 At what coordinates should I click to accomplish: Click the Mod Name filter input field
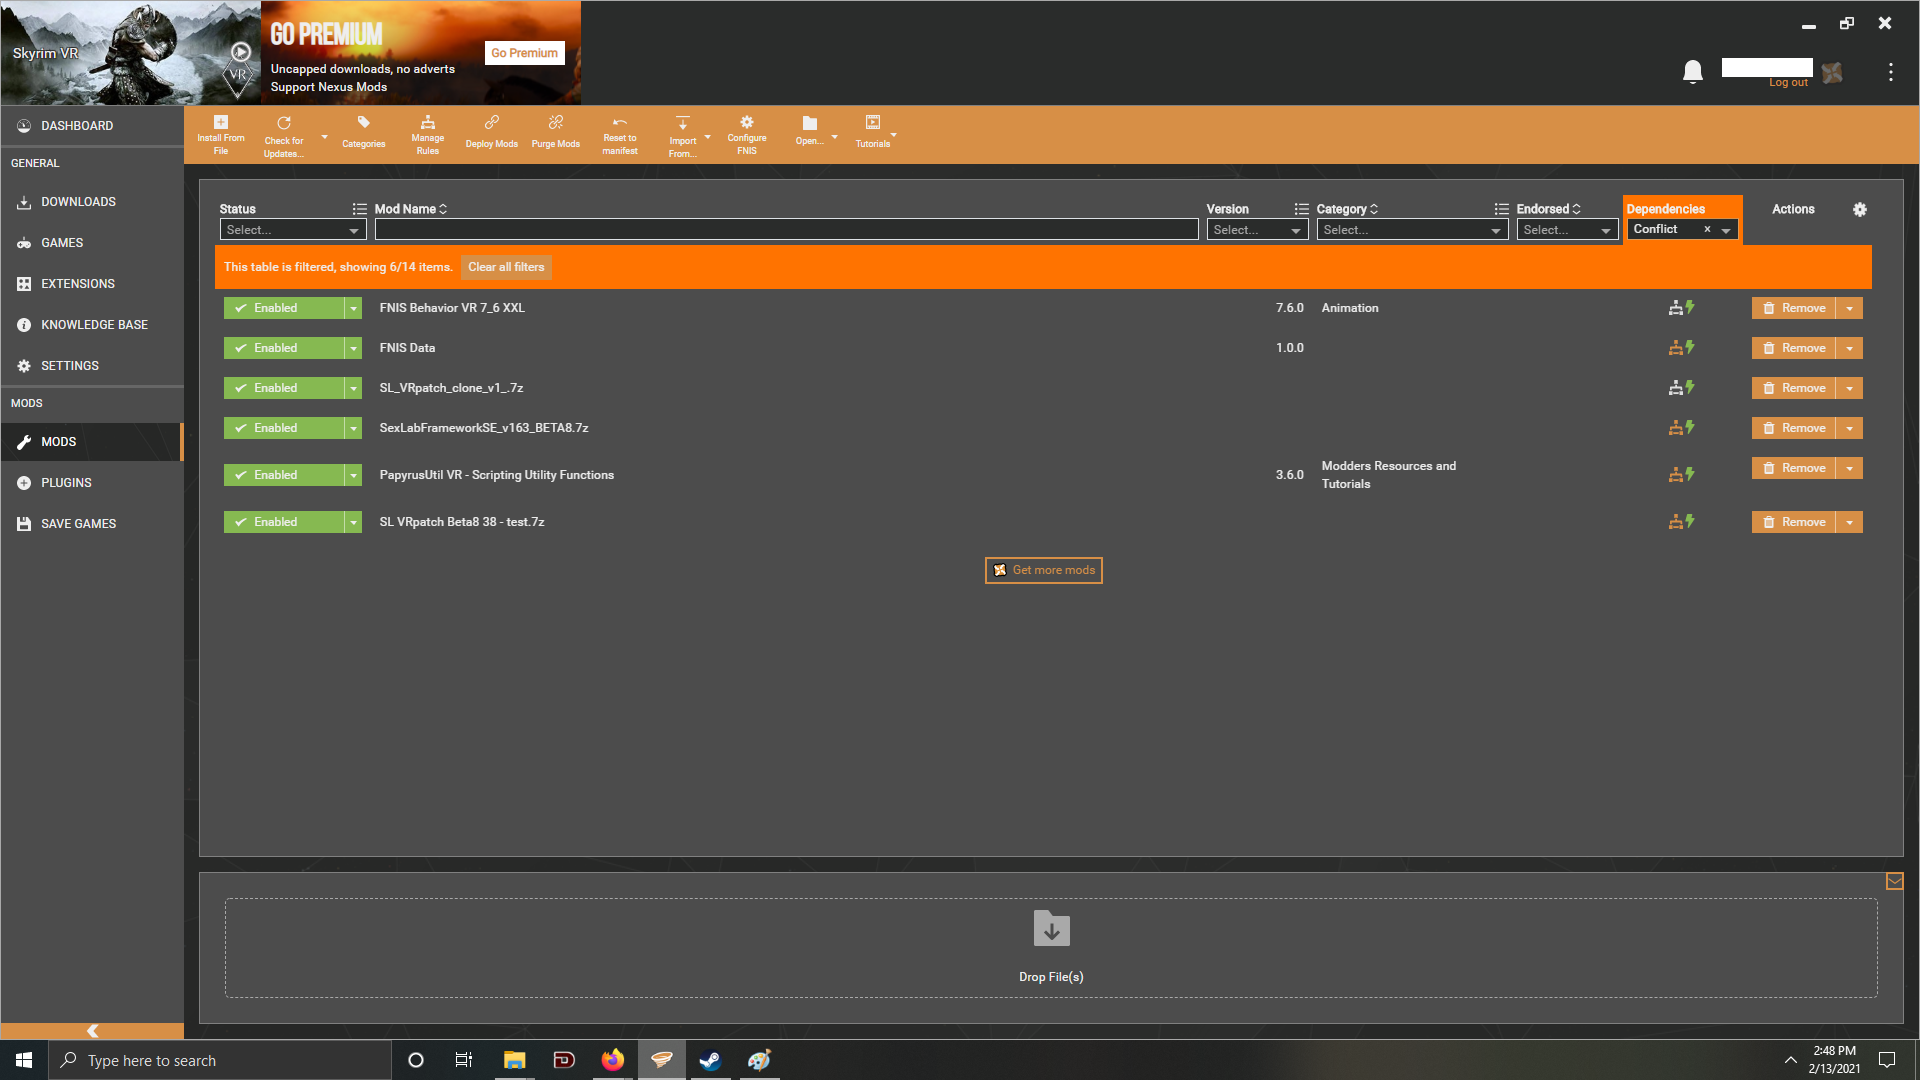786,230
